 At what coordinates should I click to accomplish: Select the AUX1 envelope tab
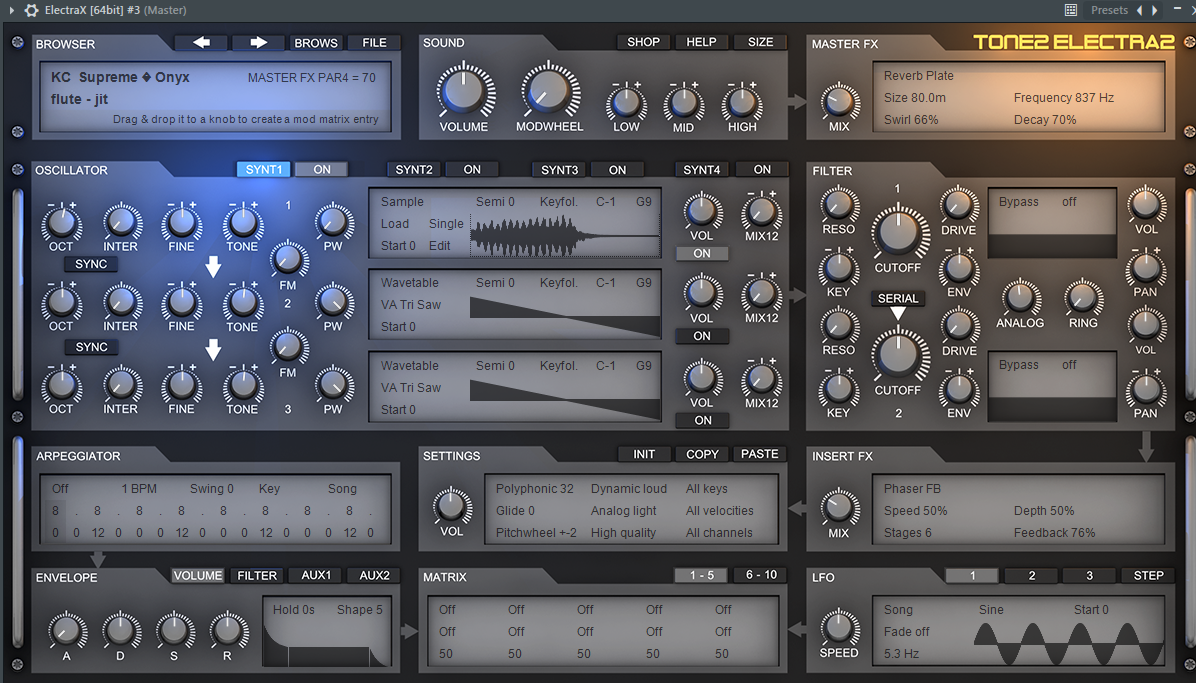(x=316, y=575)
